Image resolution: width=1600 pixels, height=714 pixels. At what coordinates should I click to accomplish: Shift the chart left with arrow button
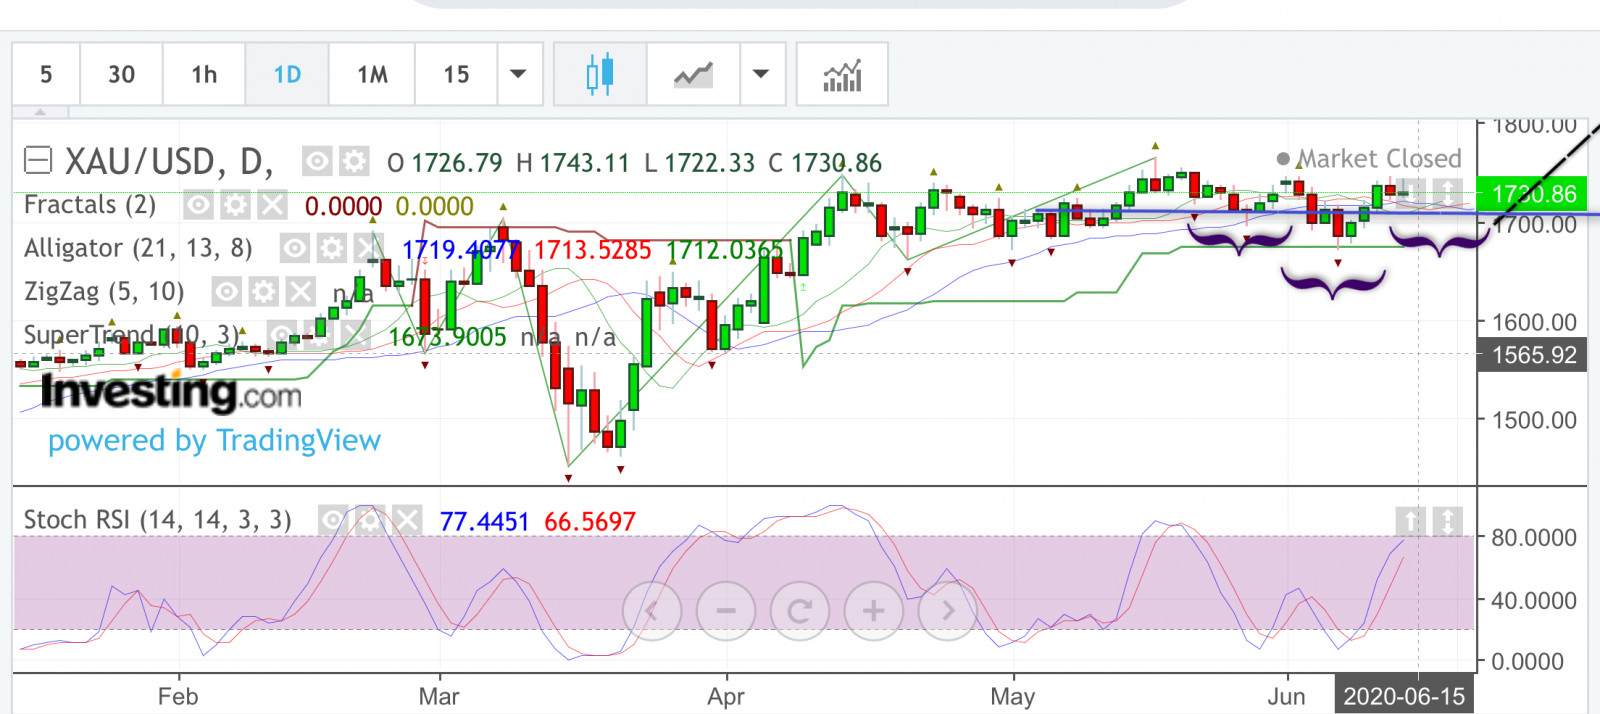point(652,610)
